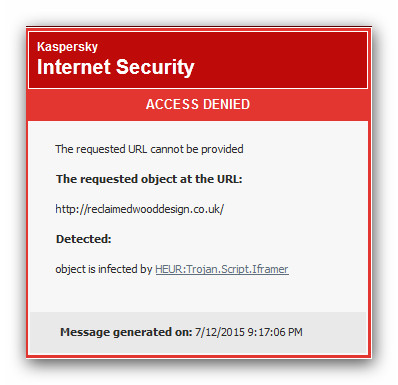Open the HEUR:Trojan.Script.Iframer link
Screen dimensions: 398x385
(222, 269)
